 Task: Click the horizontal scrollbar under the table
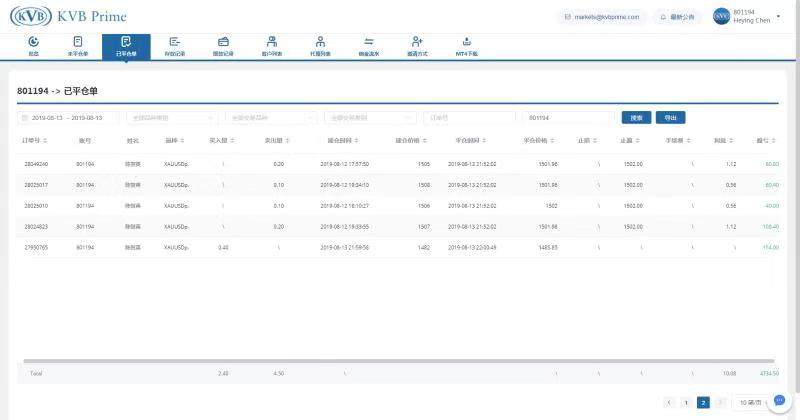coord(400,360)
